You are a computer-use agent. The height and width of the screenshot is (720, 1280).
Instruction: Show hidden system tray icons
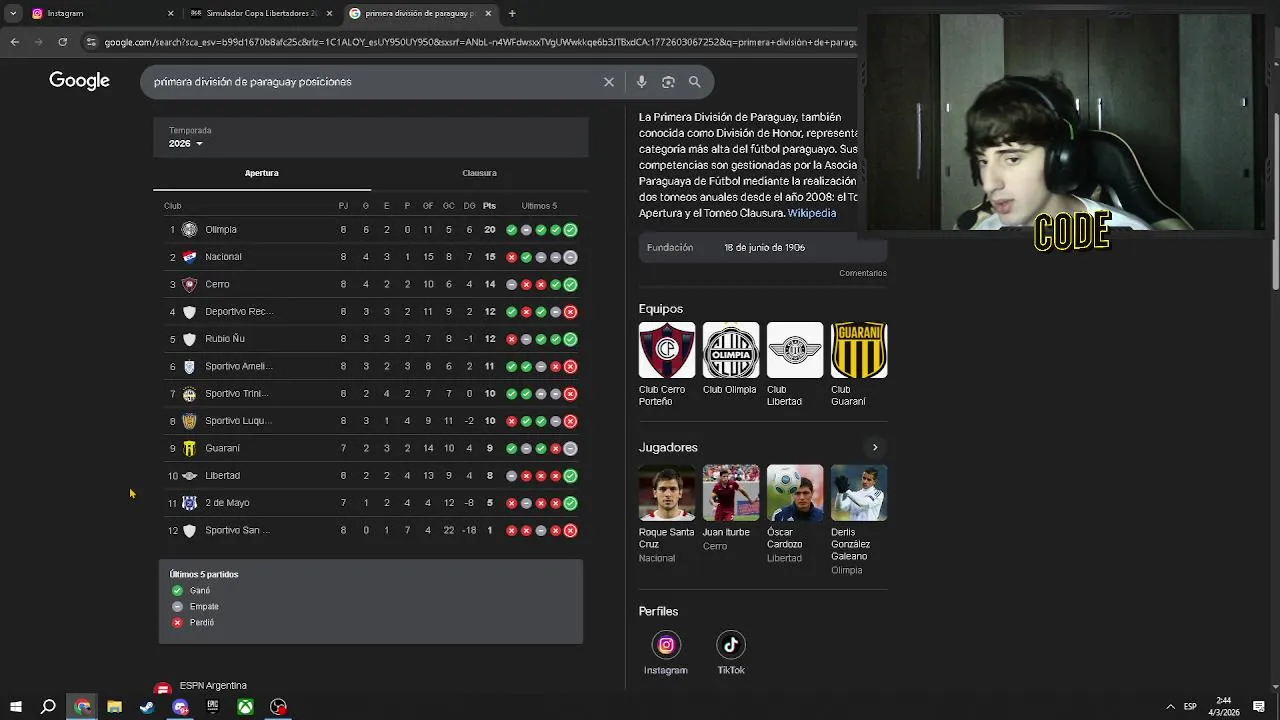1171,707
